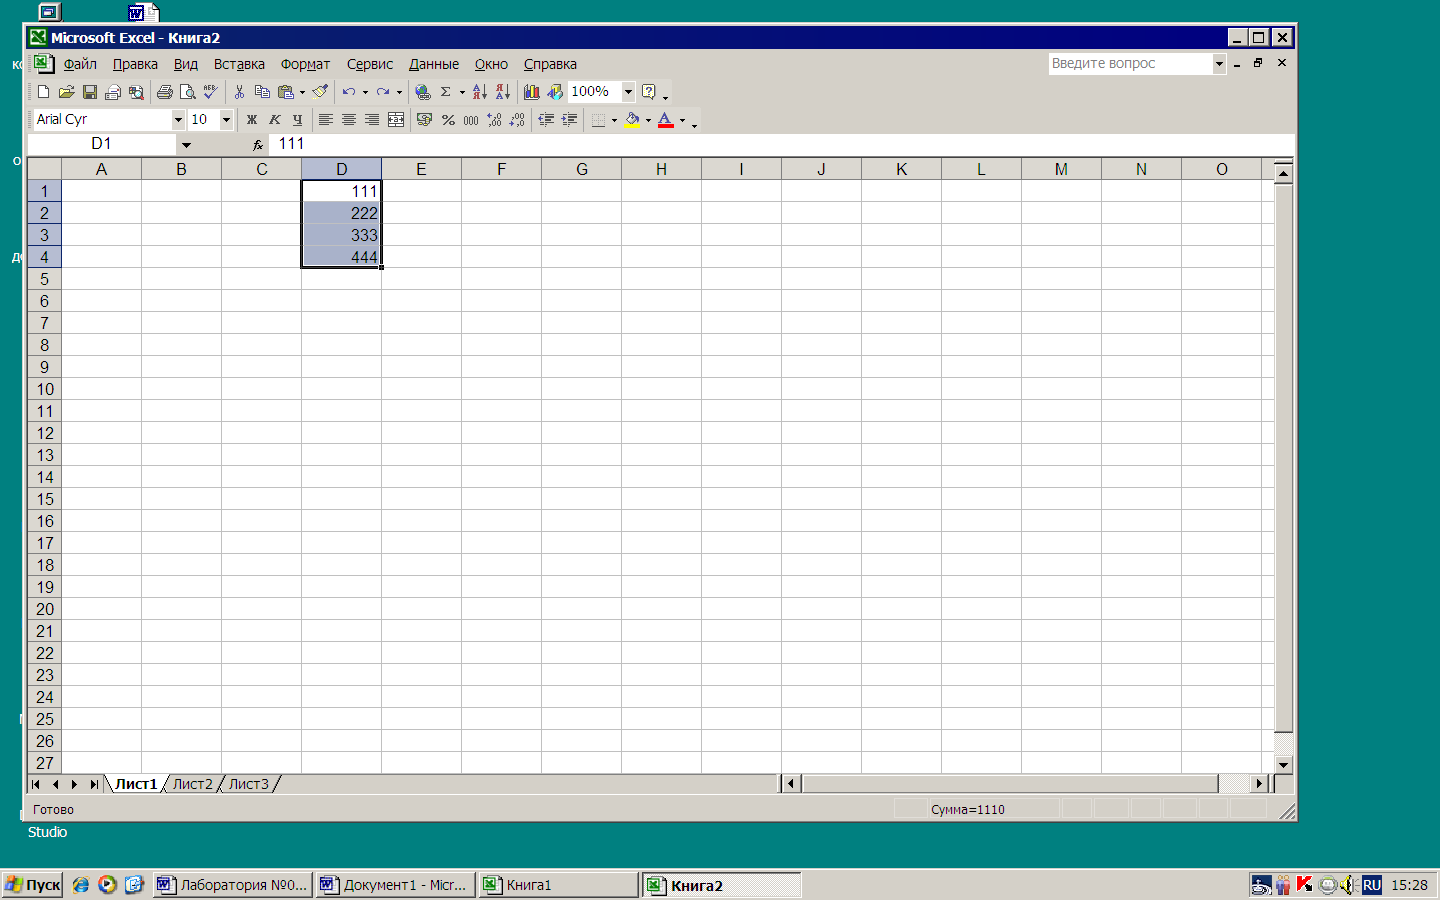
Task: Click Increase Decimal icon
Action: tap(494, 120)
